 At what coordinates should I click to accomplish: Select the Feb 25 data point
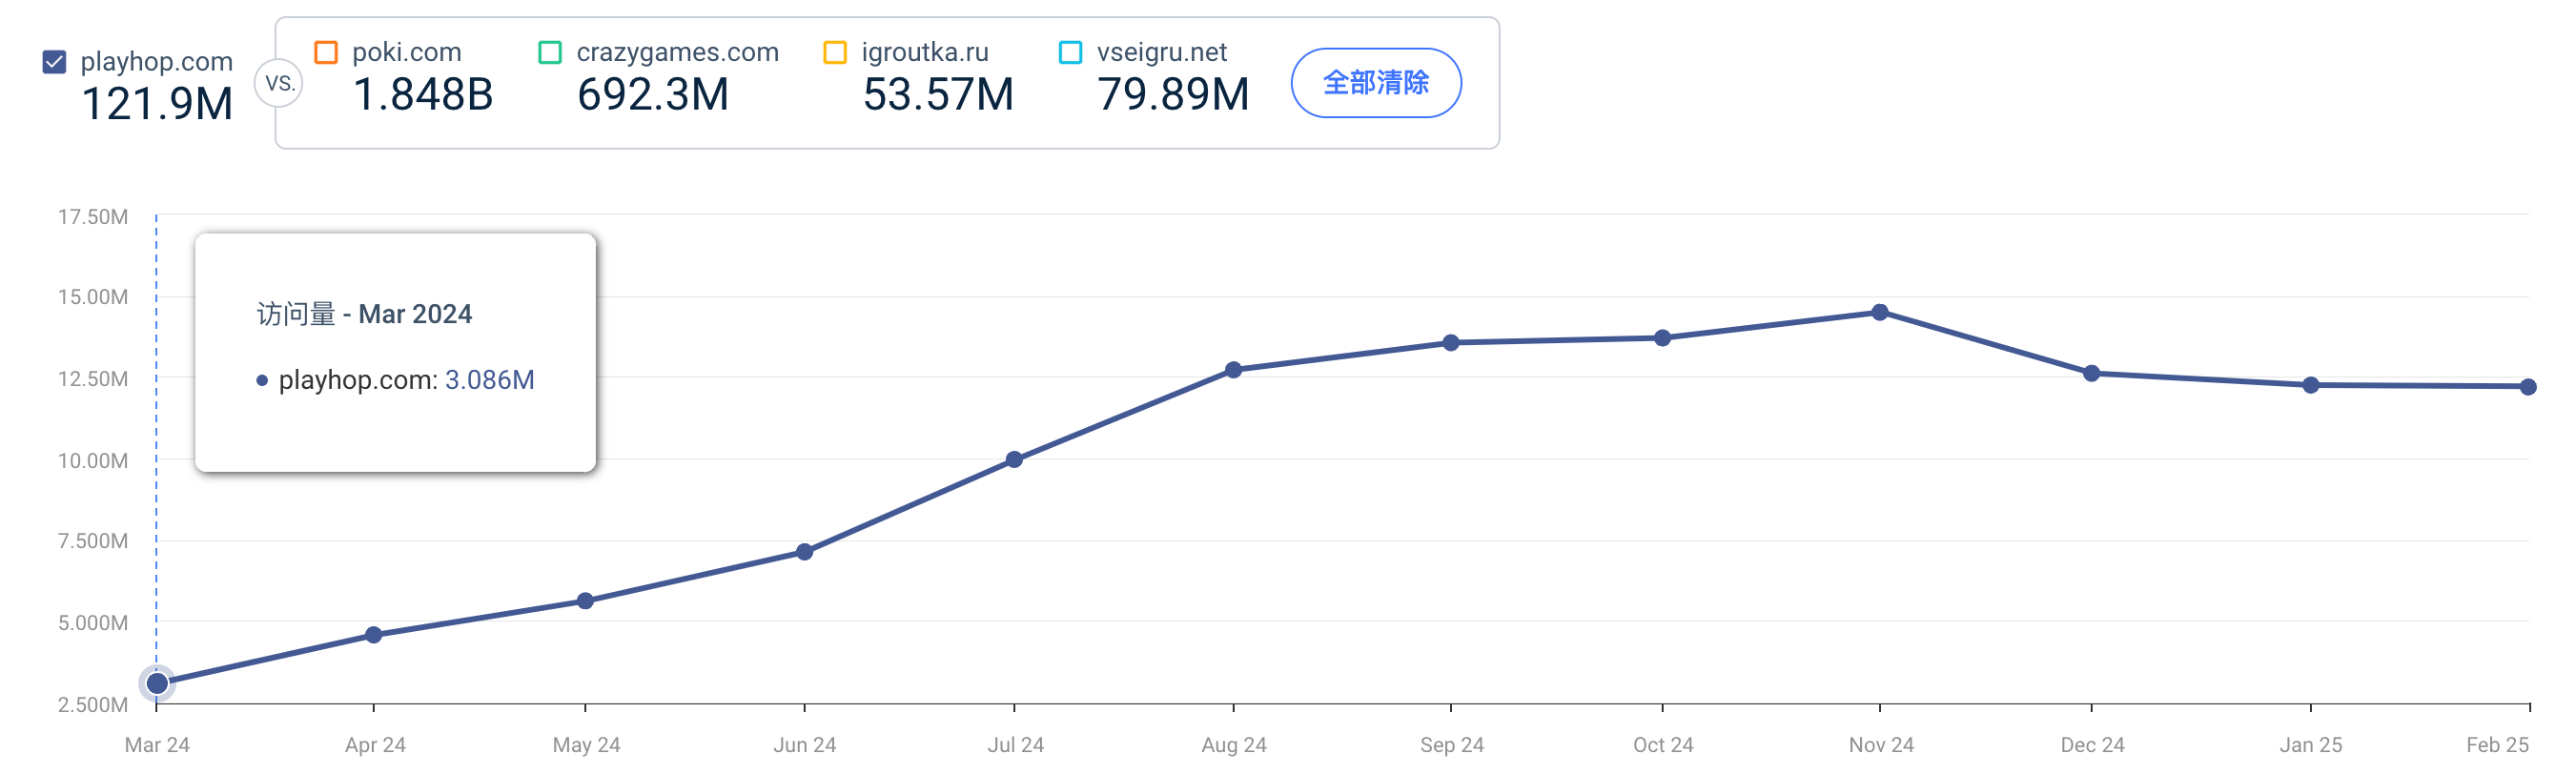coord(2528,387)
